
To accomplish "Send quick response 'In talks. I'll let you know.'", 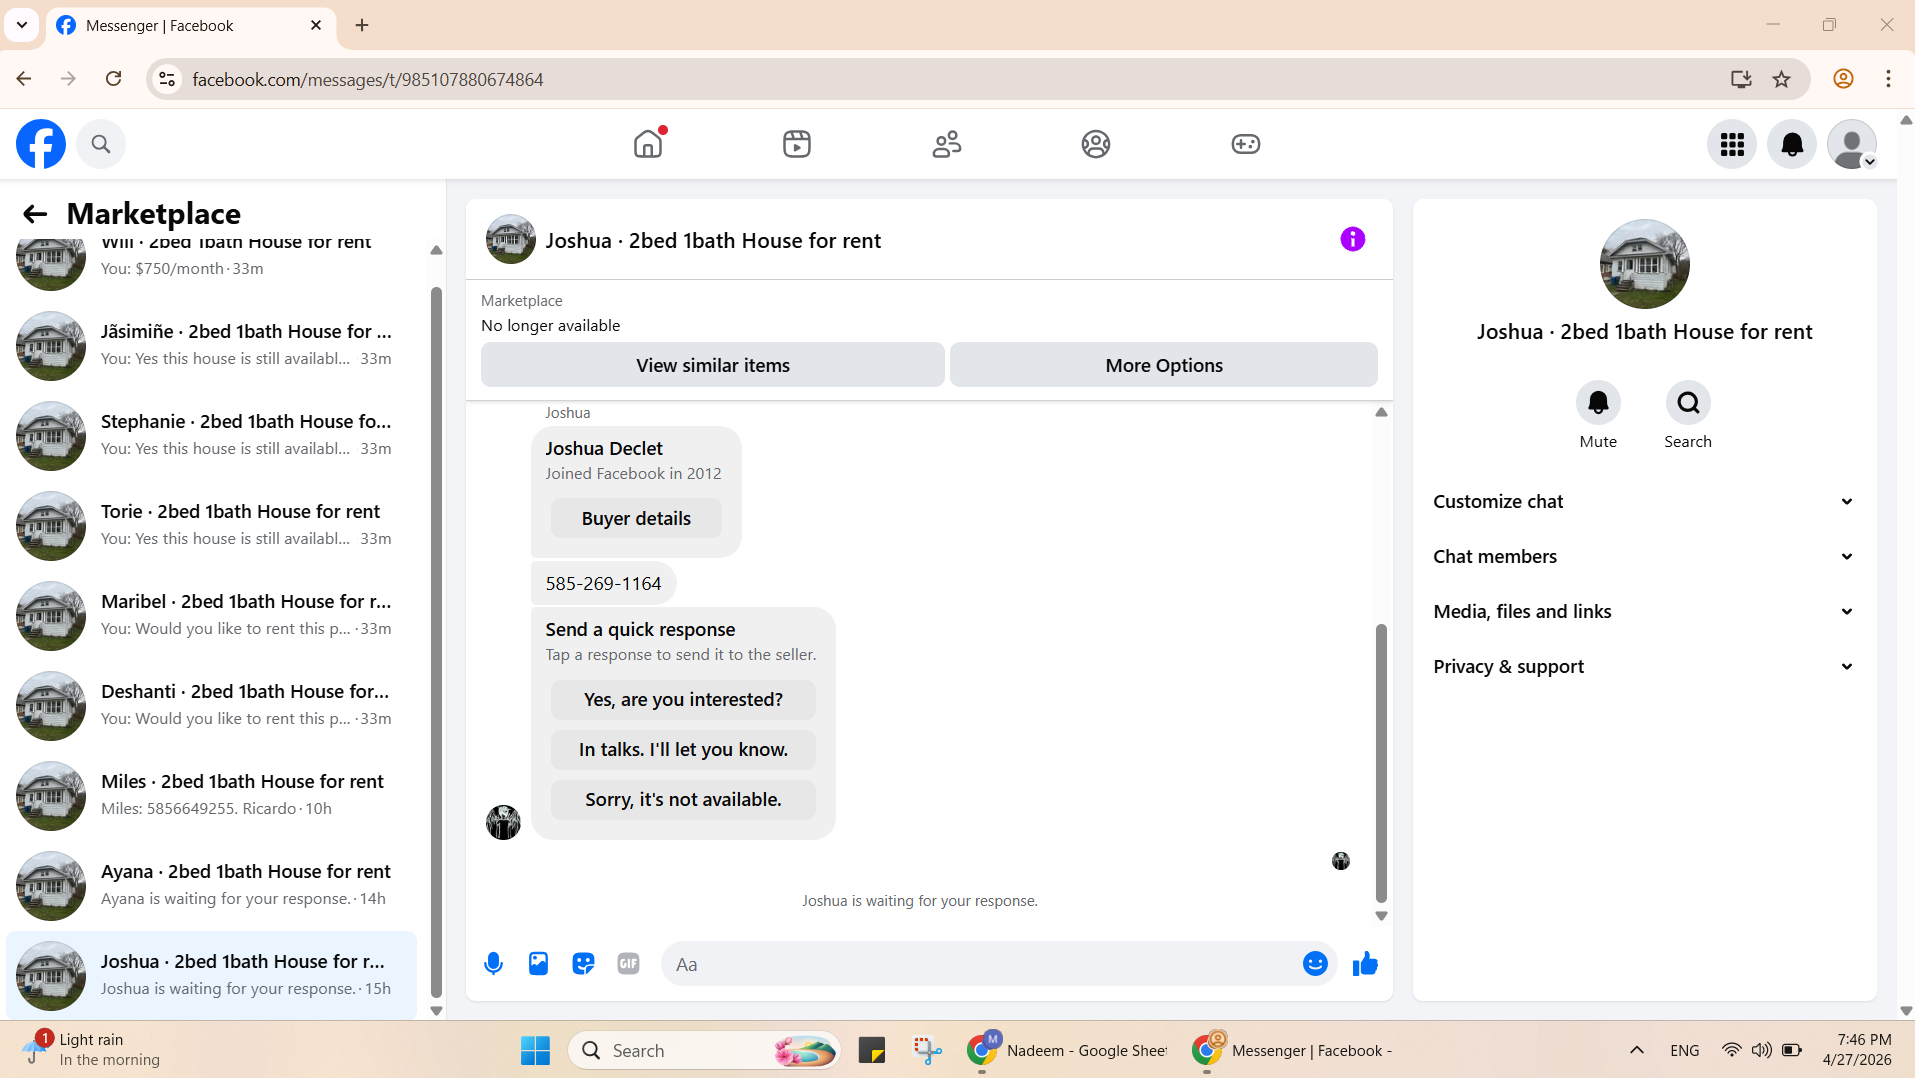I will tap(683, 750).
